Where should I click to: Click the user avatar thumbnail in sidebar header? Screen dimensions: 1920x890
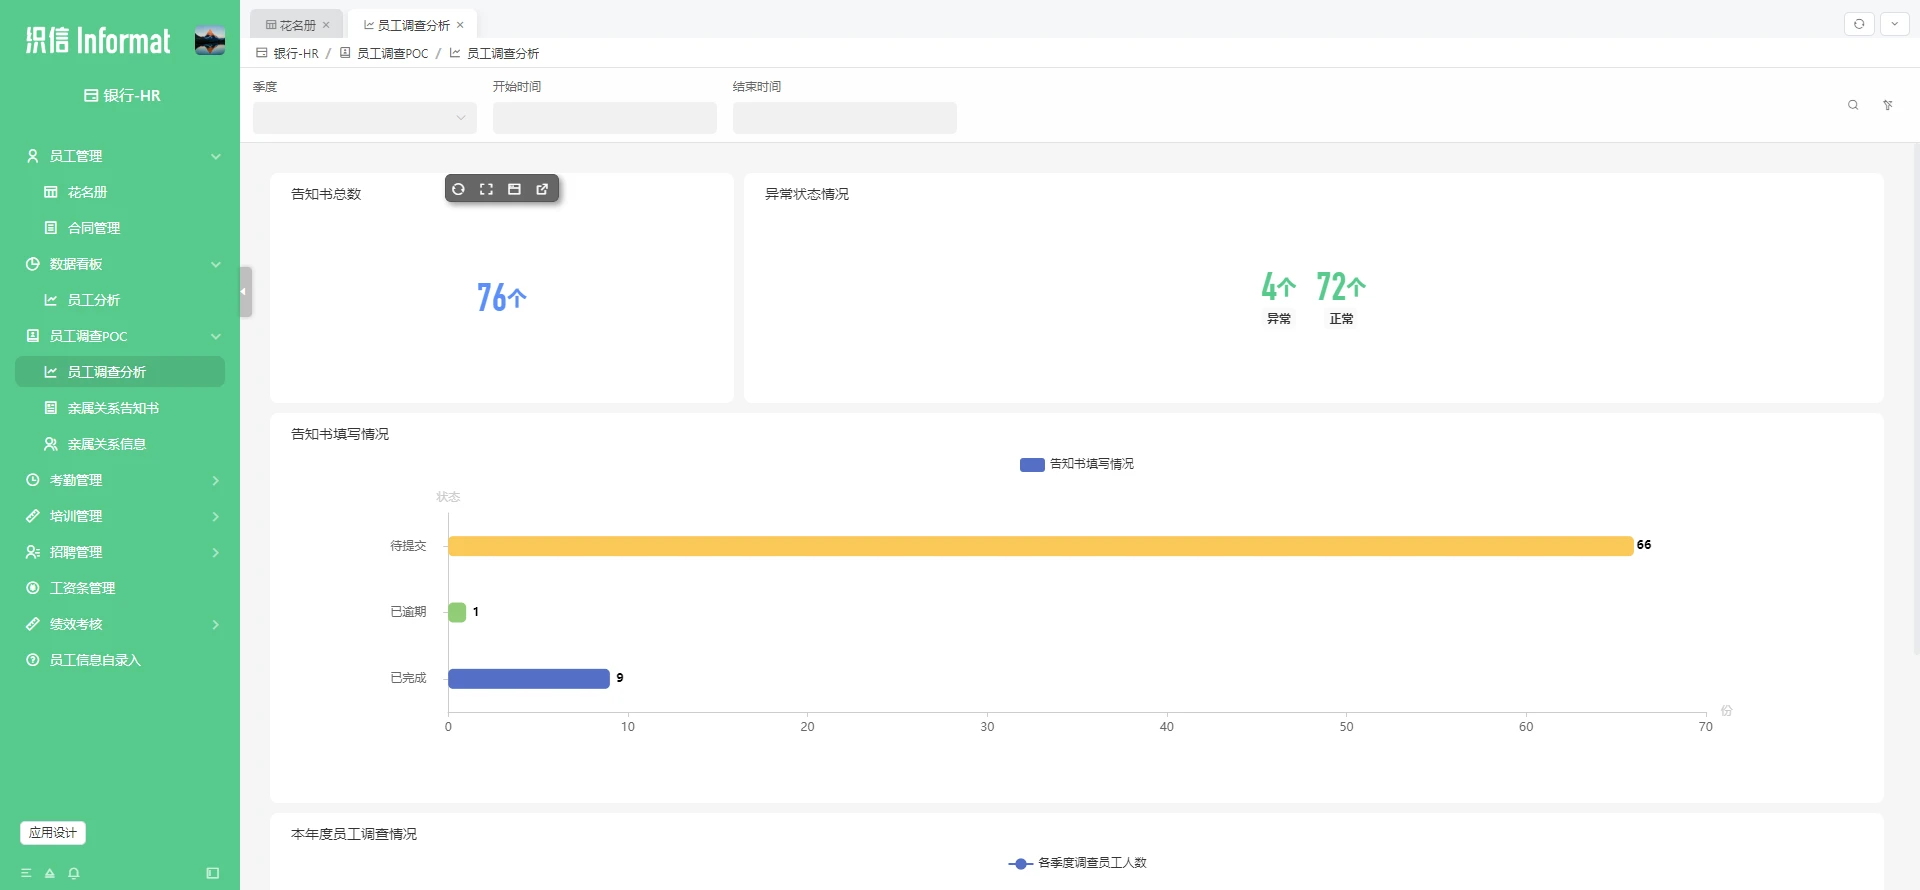pos(210,40)
